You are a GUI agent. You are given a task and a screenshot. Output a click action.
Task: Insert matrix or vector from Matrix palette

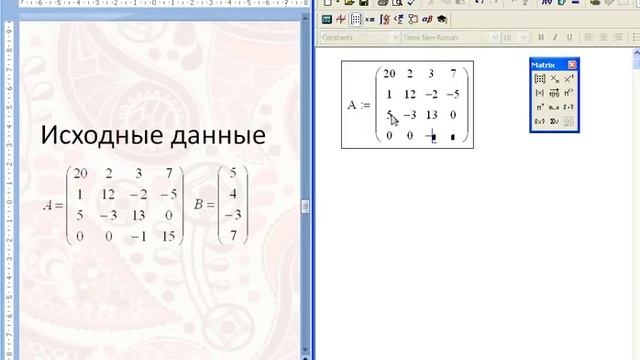(x=540, y=79)
